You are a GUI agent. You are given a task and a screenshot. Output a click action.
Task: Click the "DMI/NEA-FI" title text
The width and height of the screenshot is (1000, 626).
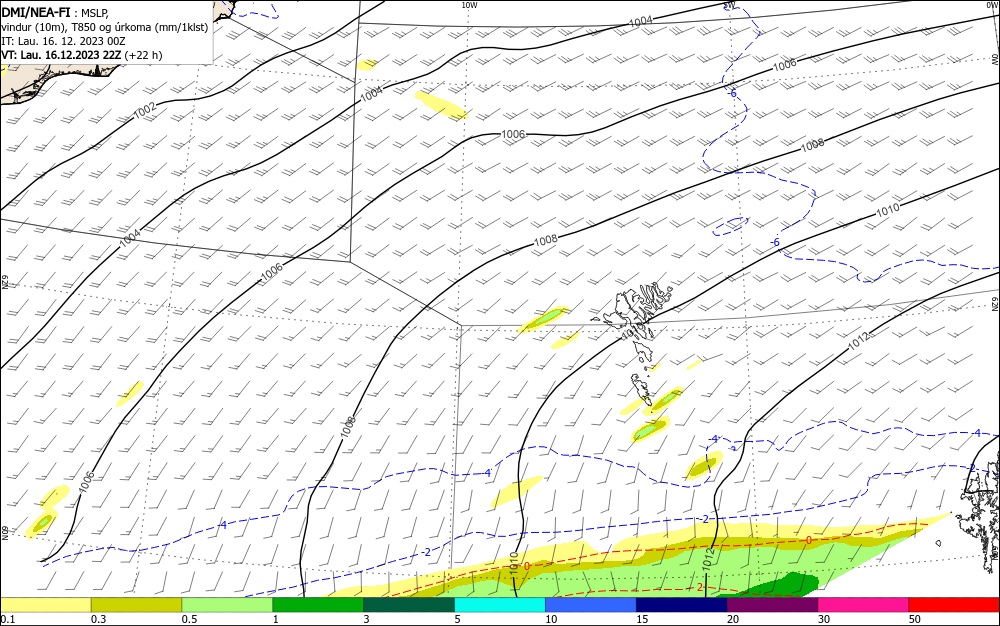pos(36,11)
